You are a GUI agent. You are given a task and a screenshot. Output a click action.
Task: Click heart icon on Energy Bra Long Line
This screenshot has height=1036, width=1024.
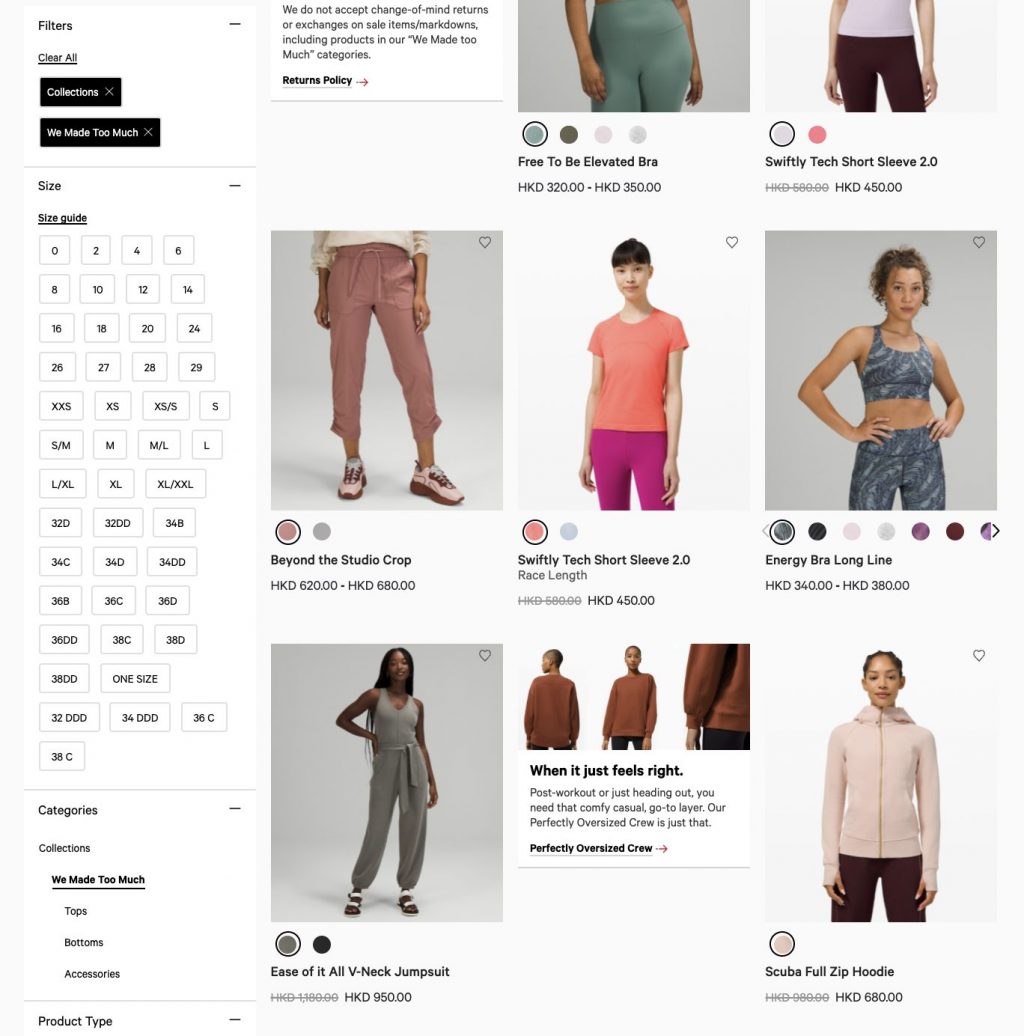tap(979, 242)
